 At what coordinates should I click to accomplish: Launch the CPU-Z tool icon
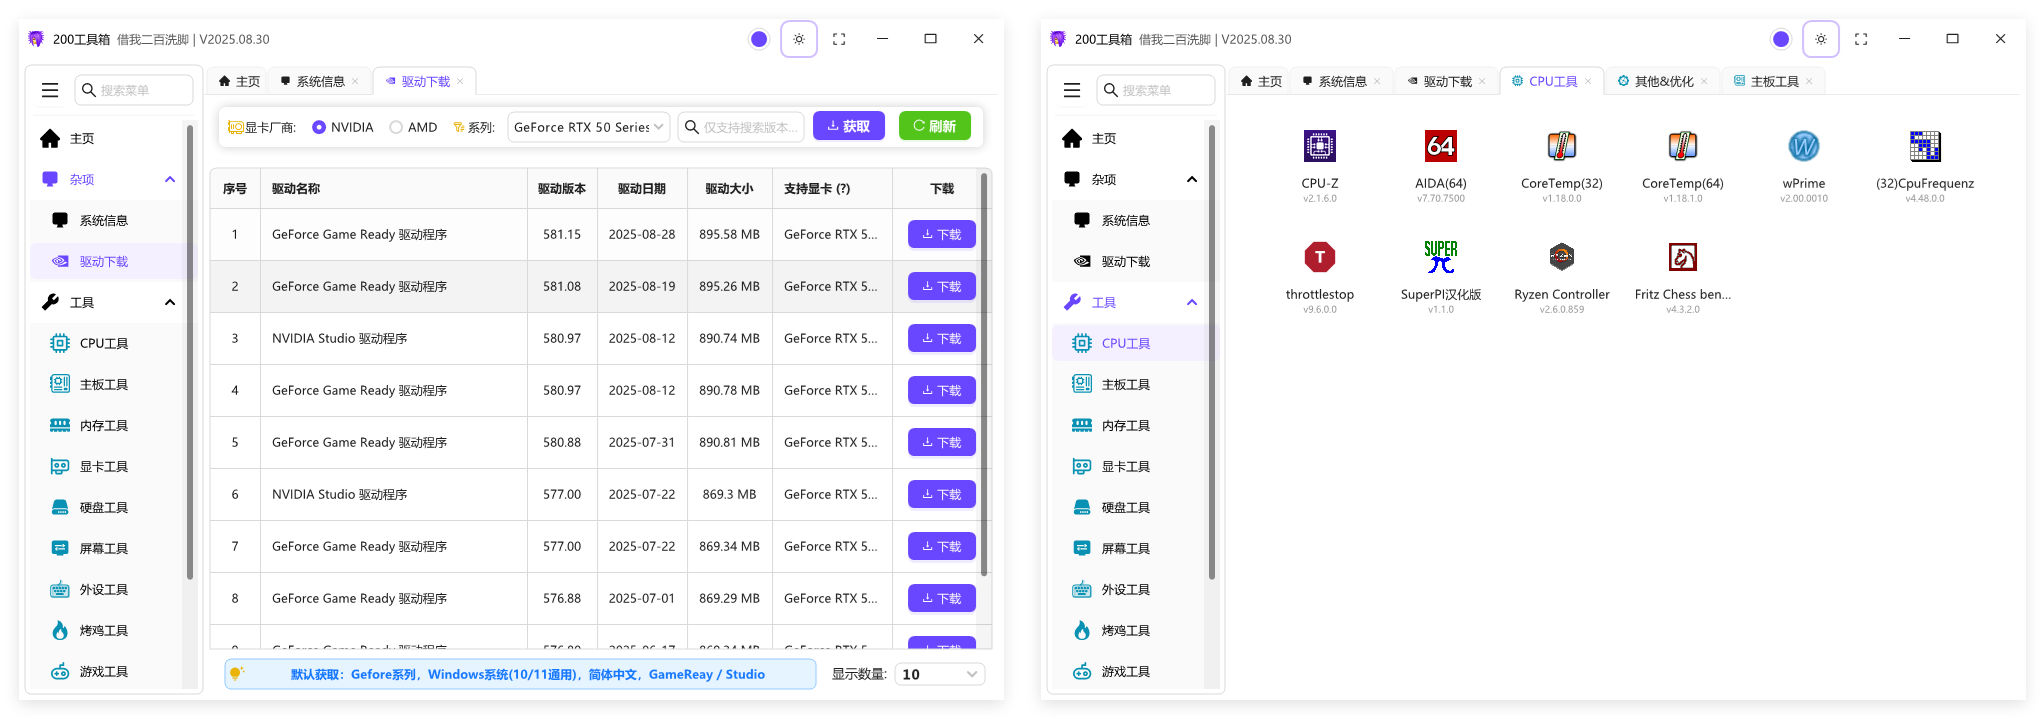(x=1319, y=146)
